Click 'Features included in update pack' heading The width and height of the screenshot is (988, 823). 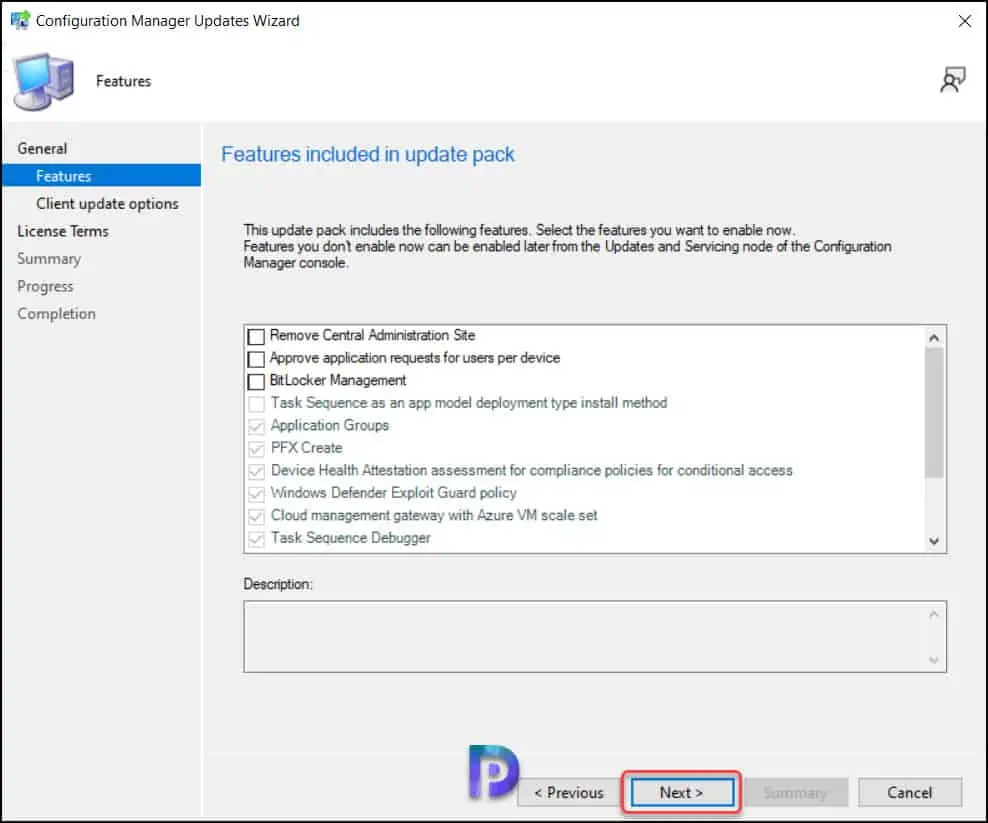click(368, 154)
